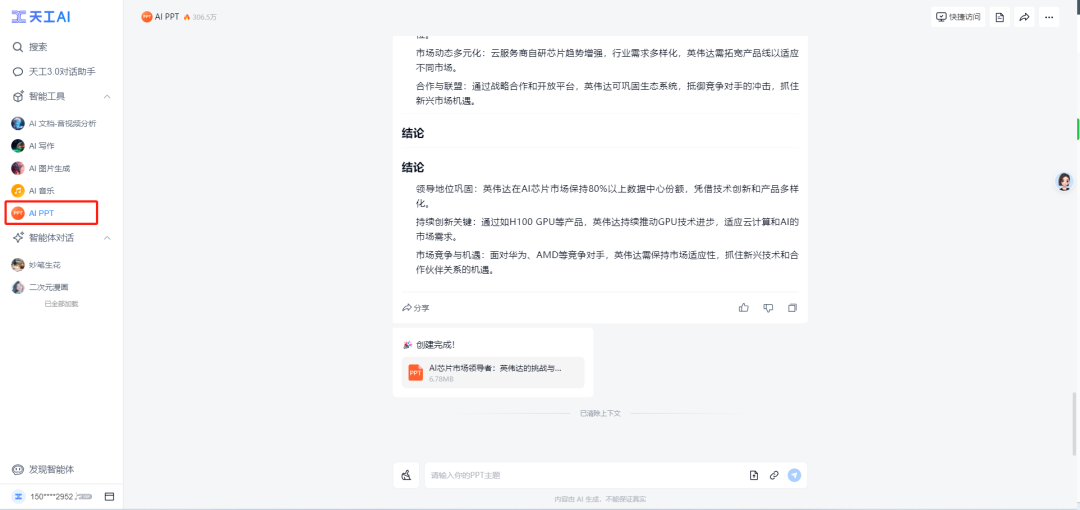Screen dimensions: 1080x510
Task: Clear context with the broom icon
Action: [406, 475]
